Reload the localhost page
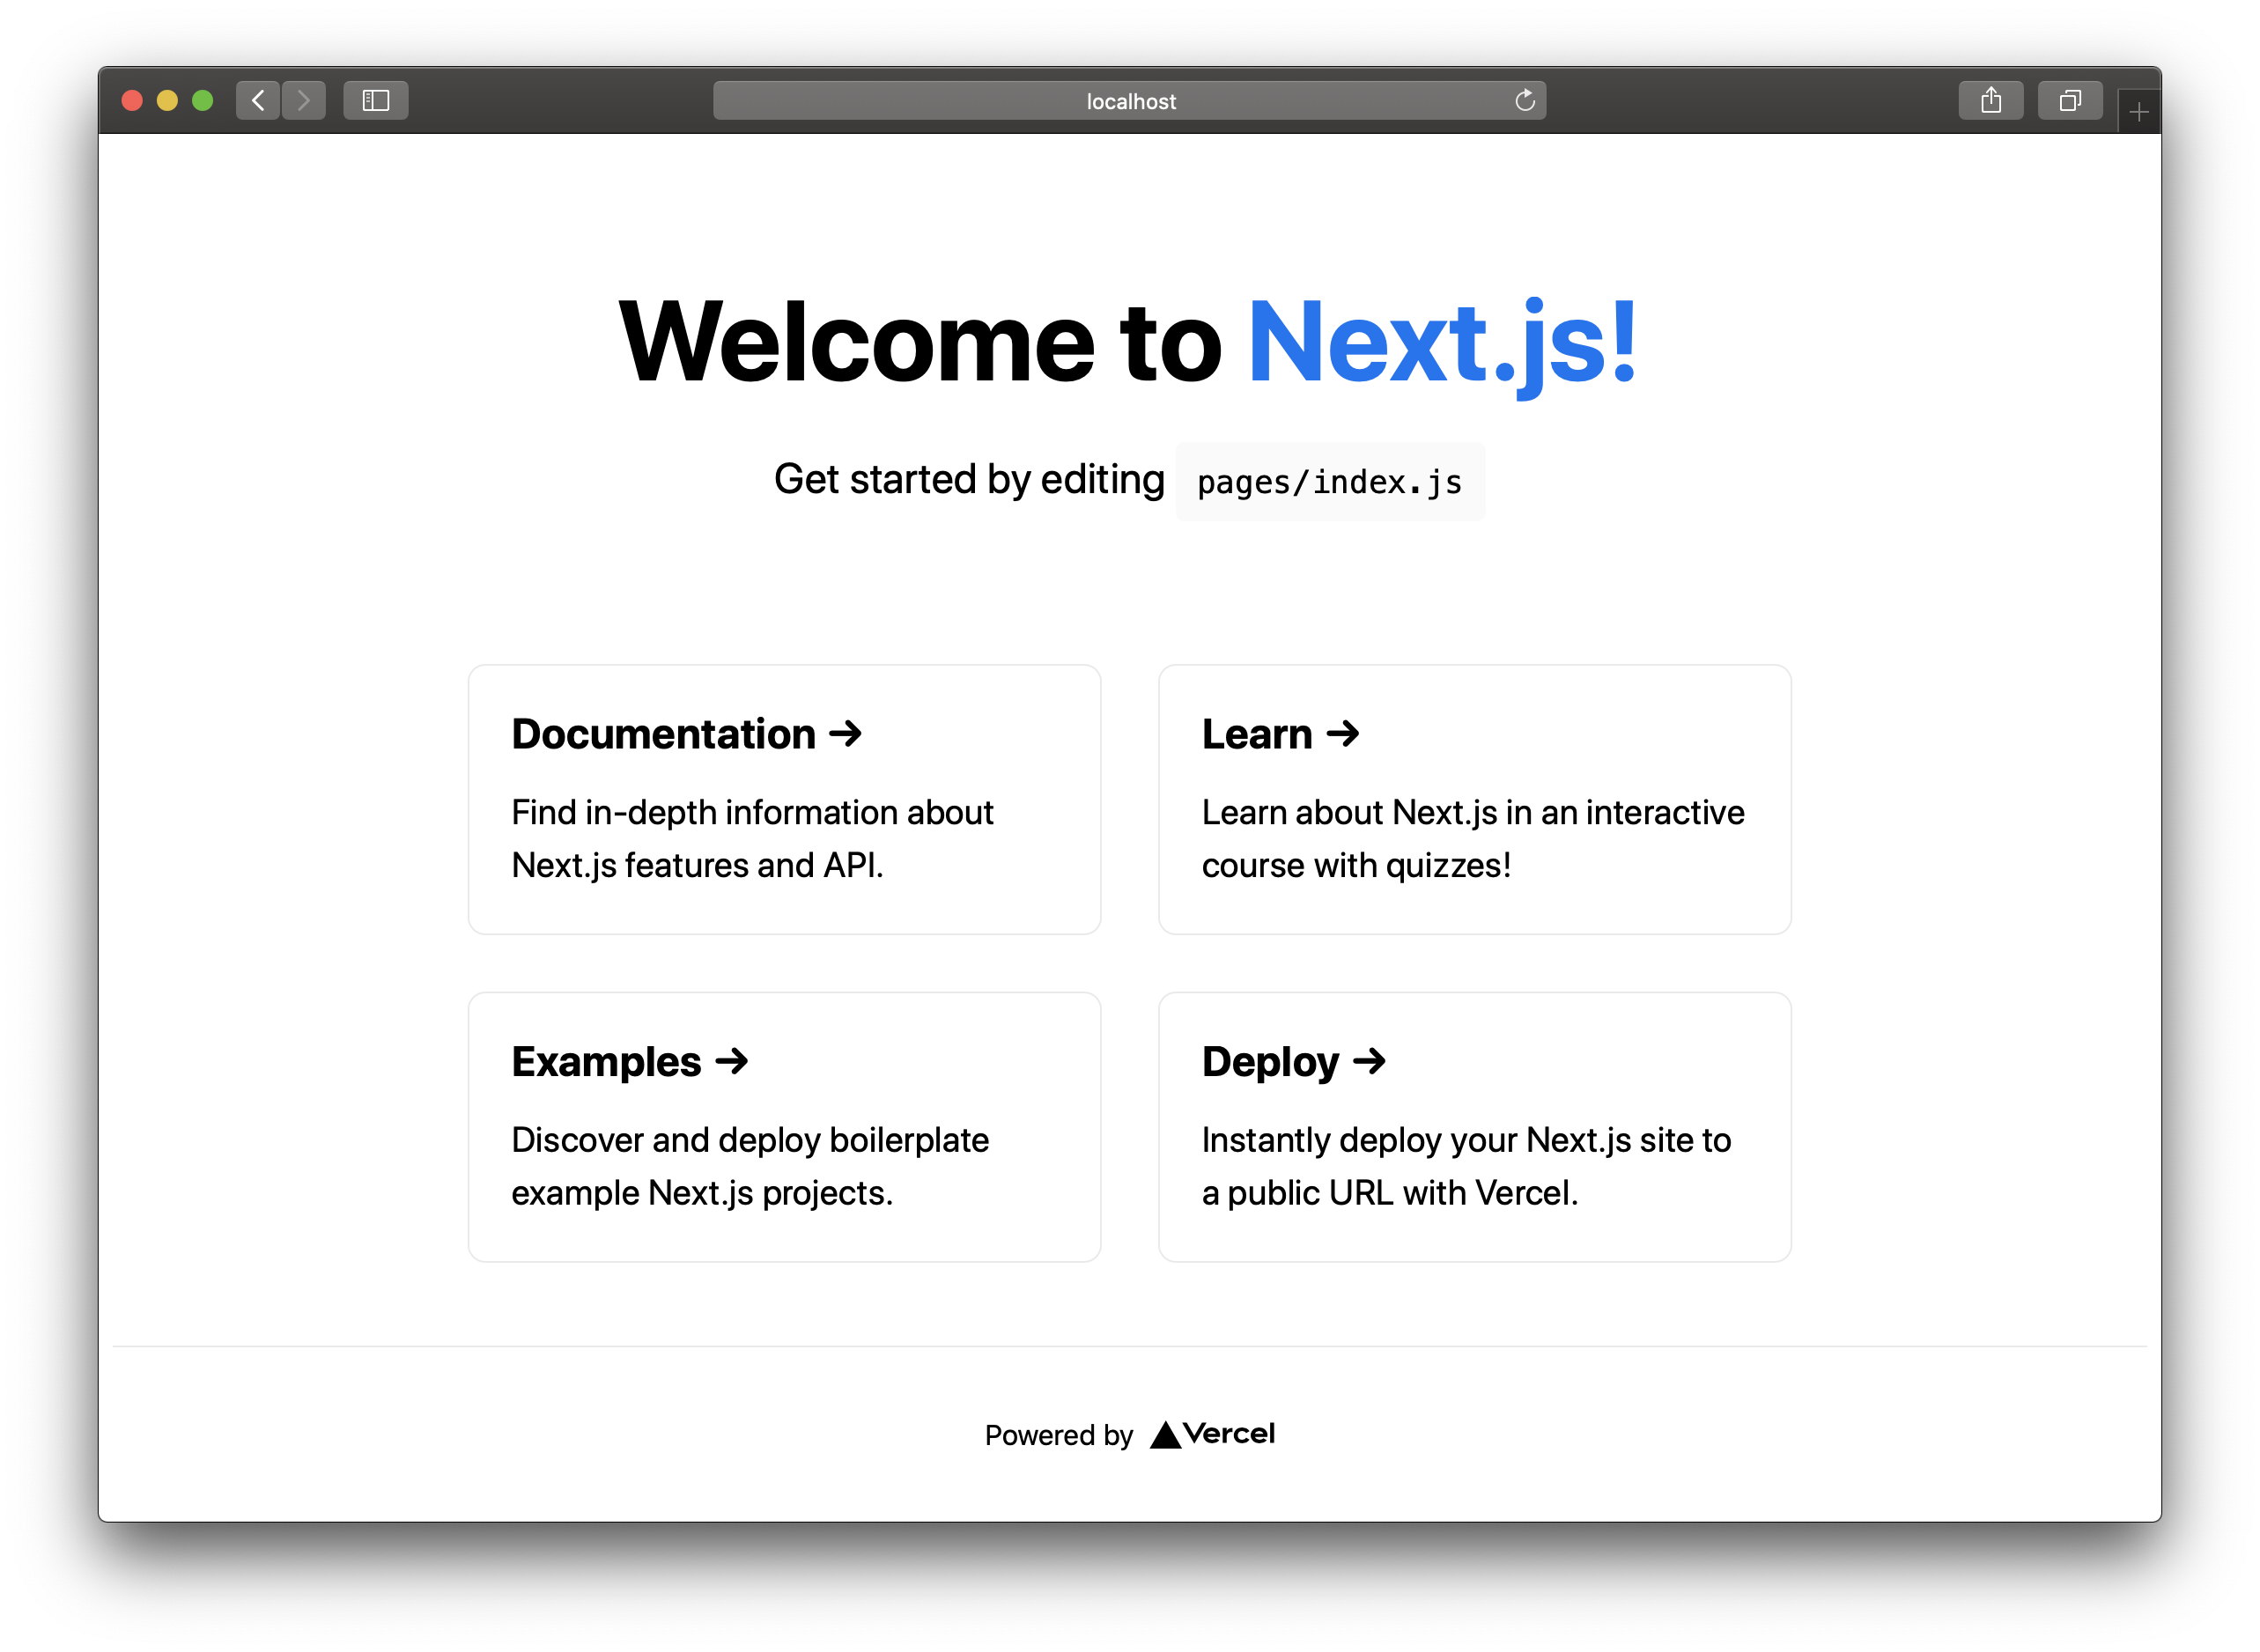This screenshot has height=1652, width=2260. pos(1524,100)
